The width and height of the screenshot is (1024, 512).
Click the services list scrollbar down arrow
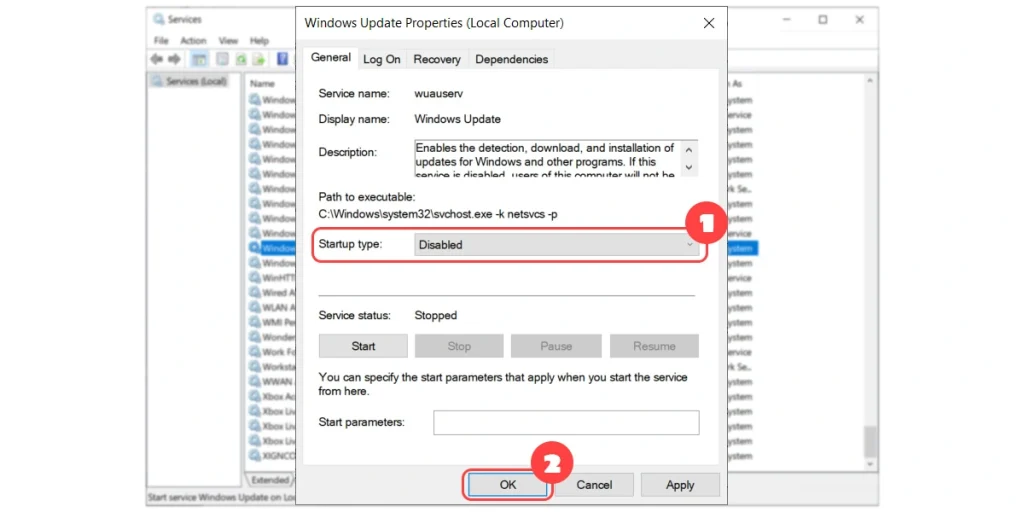tap(870, 464)
